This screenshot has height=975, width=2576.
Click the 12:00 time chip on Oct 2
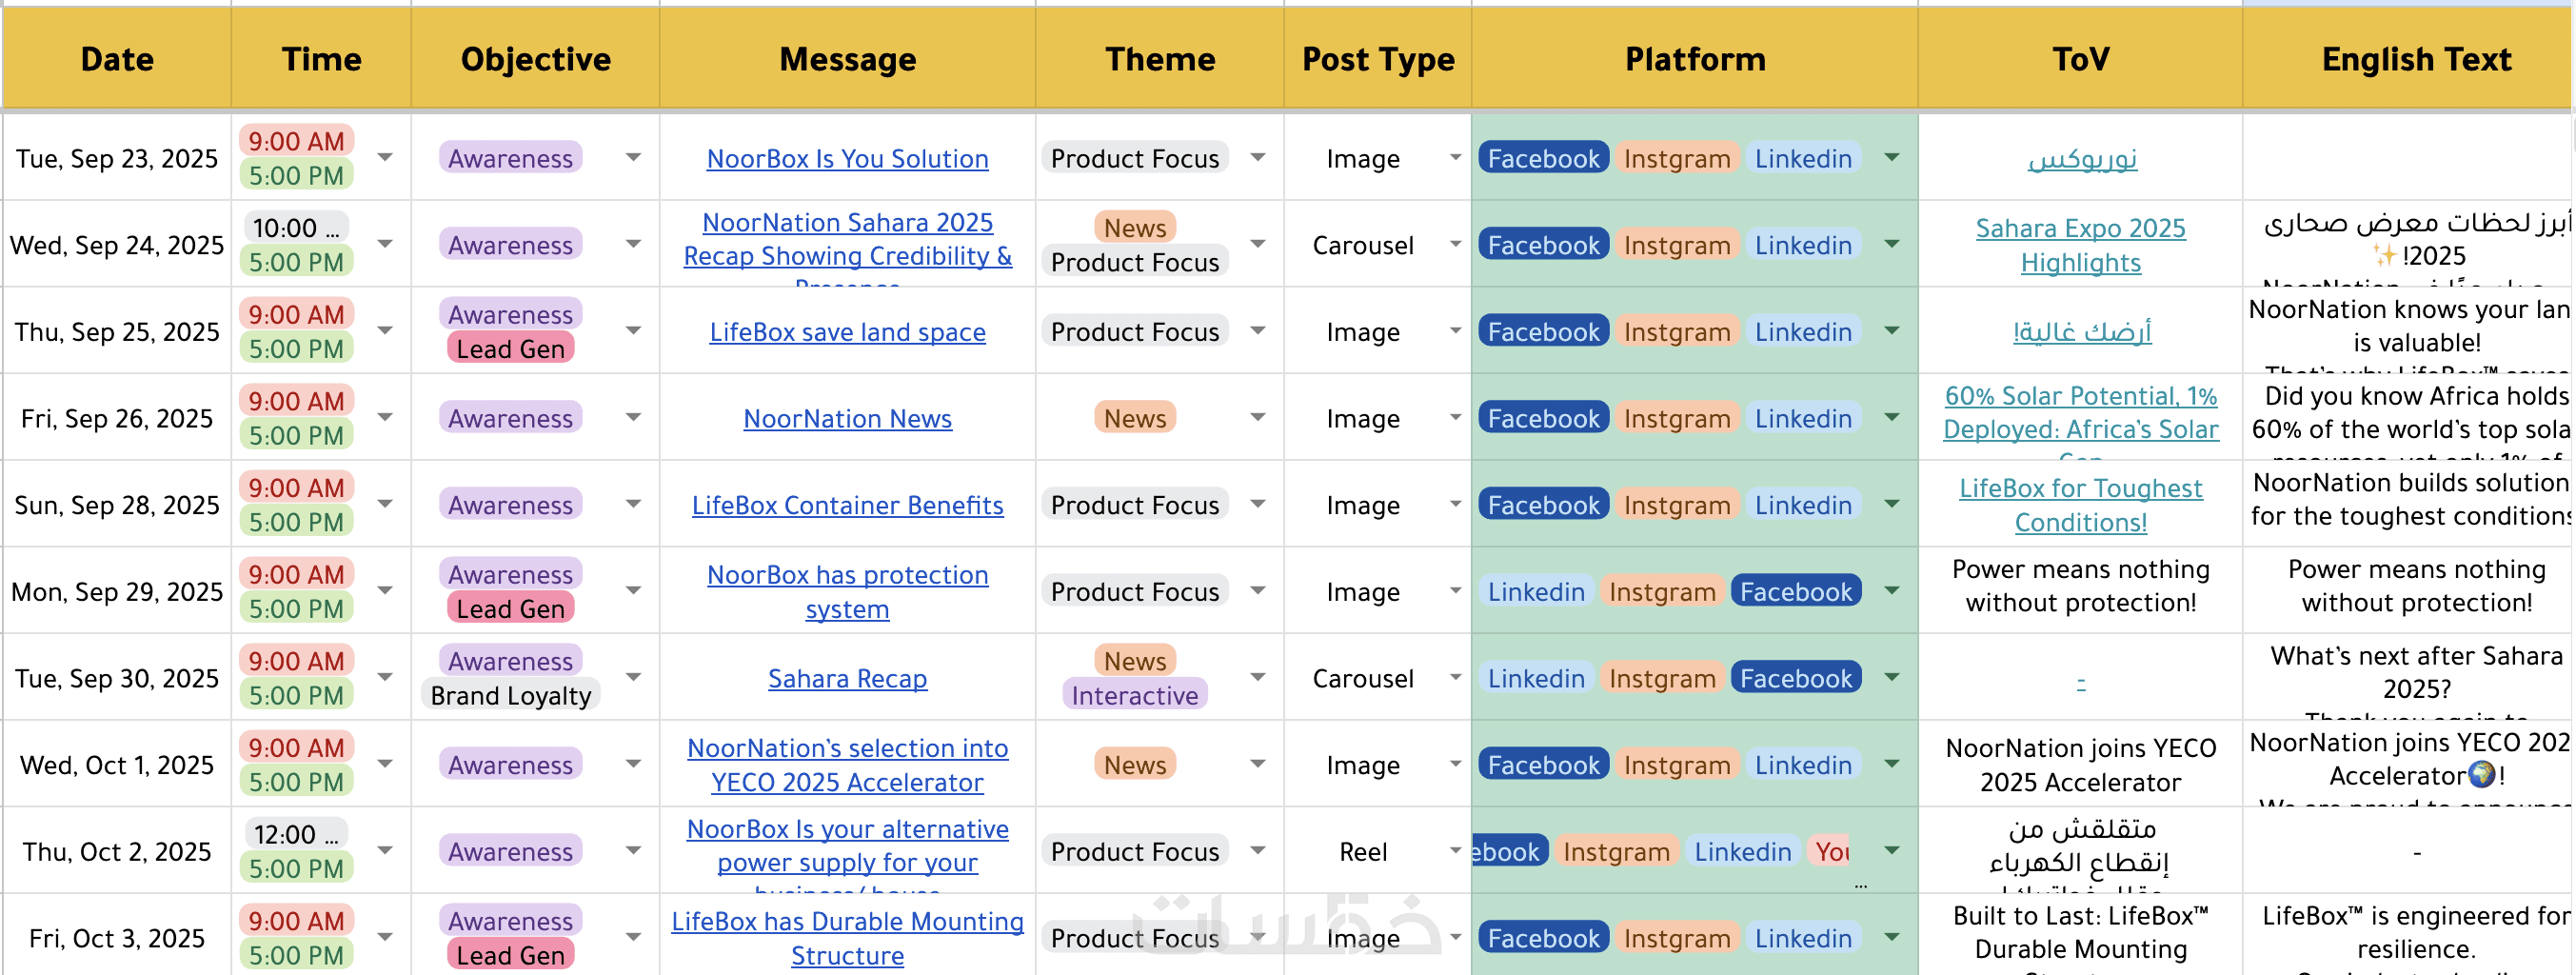(x=295, y=834)
